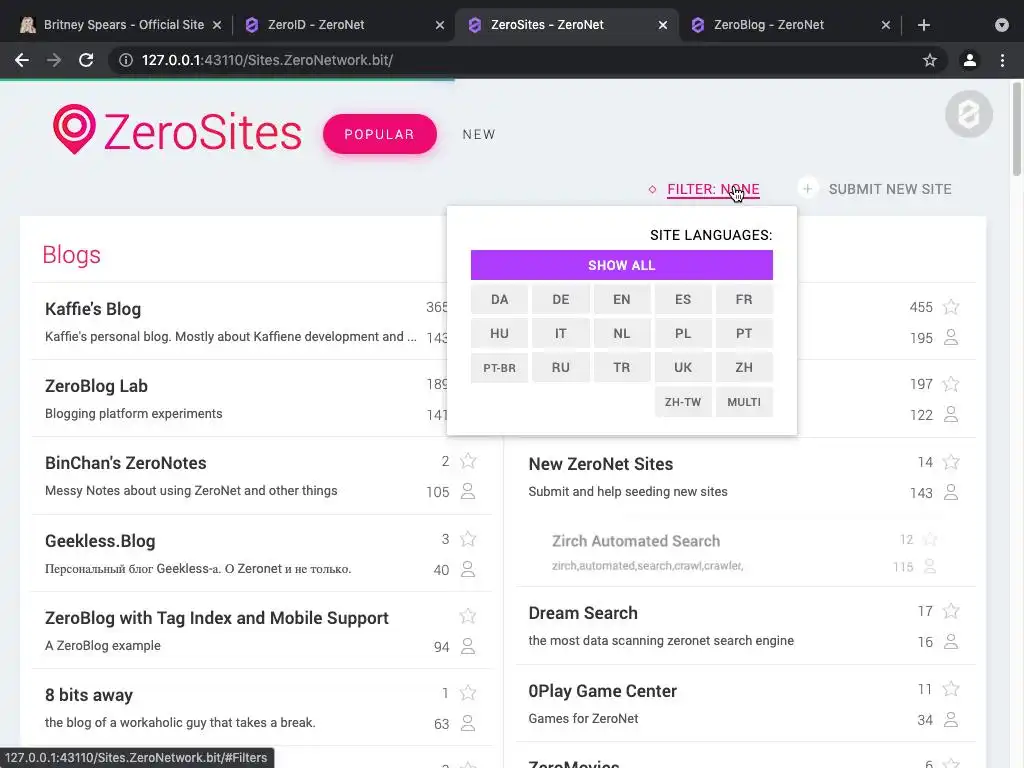1024x768 pixels.
Task: Open BinChan's ZeroNotes link
Action: (x=125, y=463)
